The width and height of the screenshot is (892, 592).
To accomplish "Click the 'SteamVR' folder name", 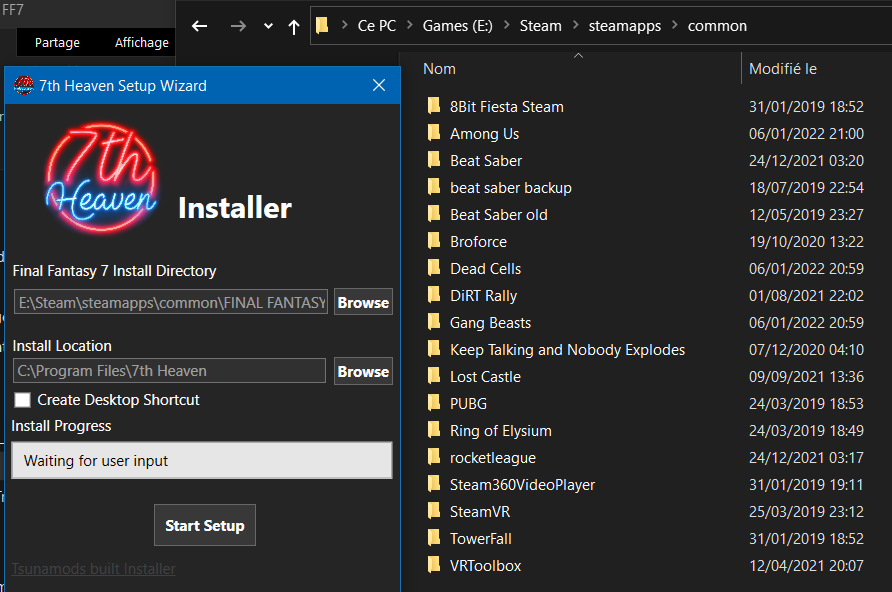I will 480,512.
